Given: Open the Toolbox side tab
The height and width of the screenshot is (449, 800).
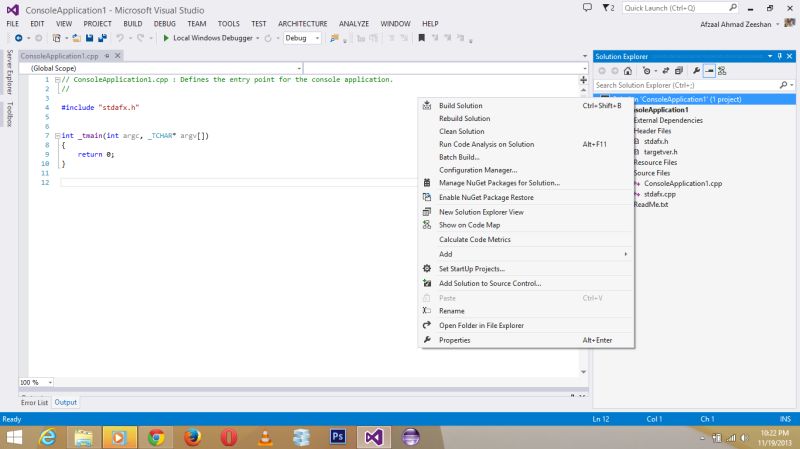Looking at the screenshot, I should point(9,114).
